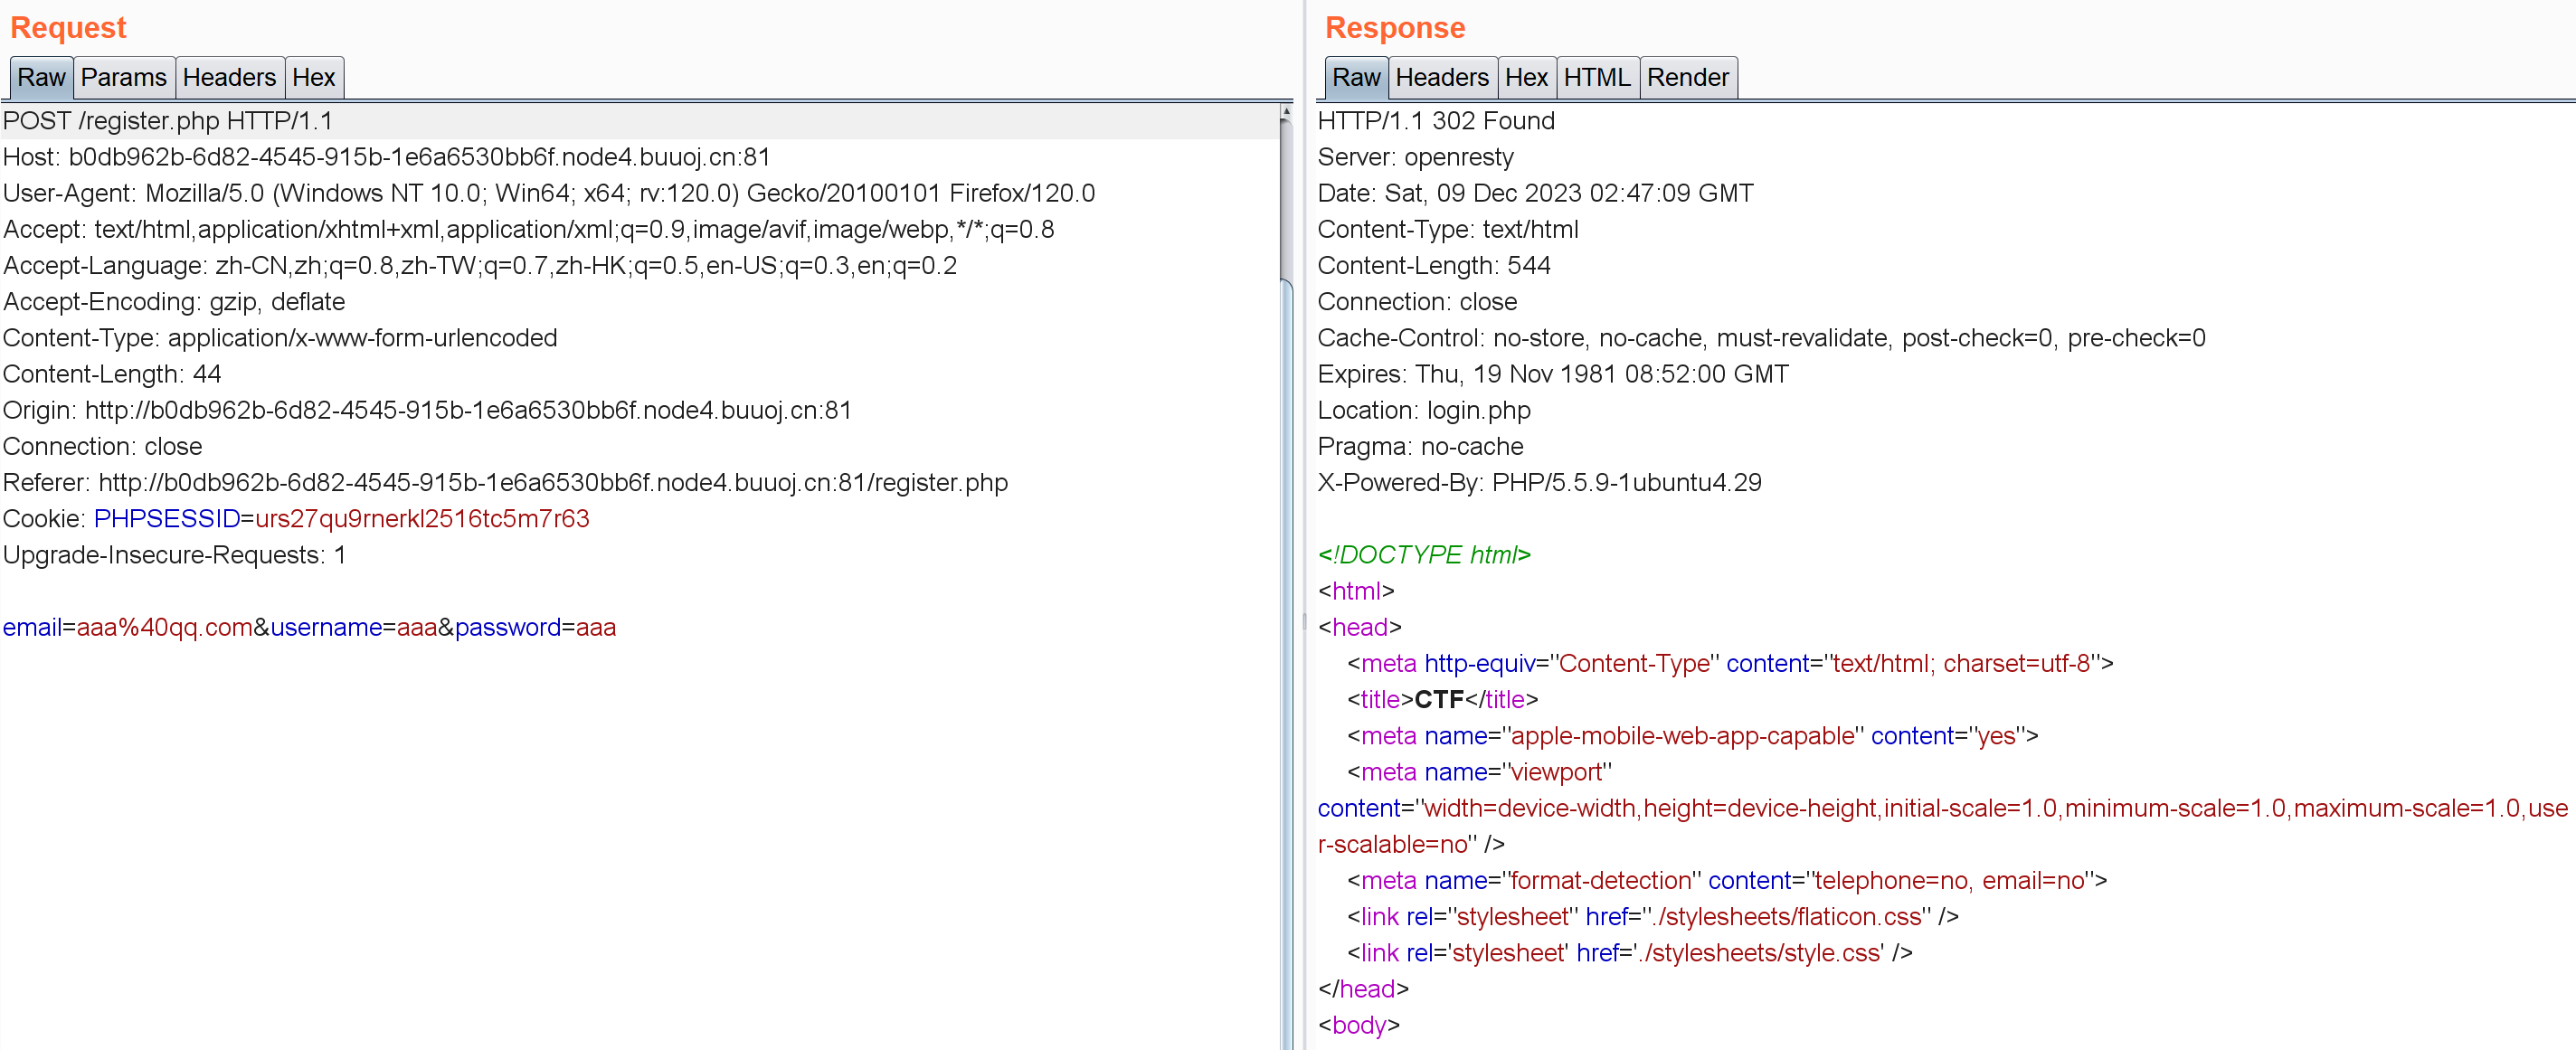Click the viewport meta name line
2576x1050 pixels.
(1479, 772)
